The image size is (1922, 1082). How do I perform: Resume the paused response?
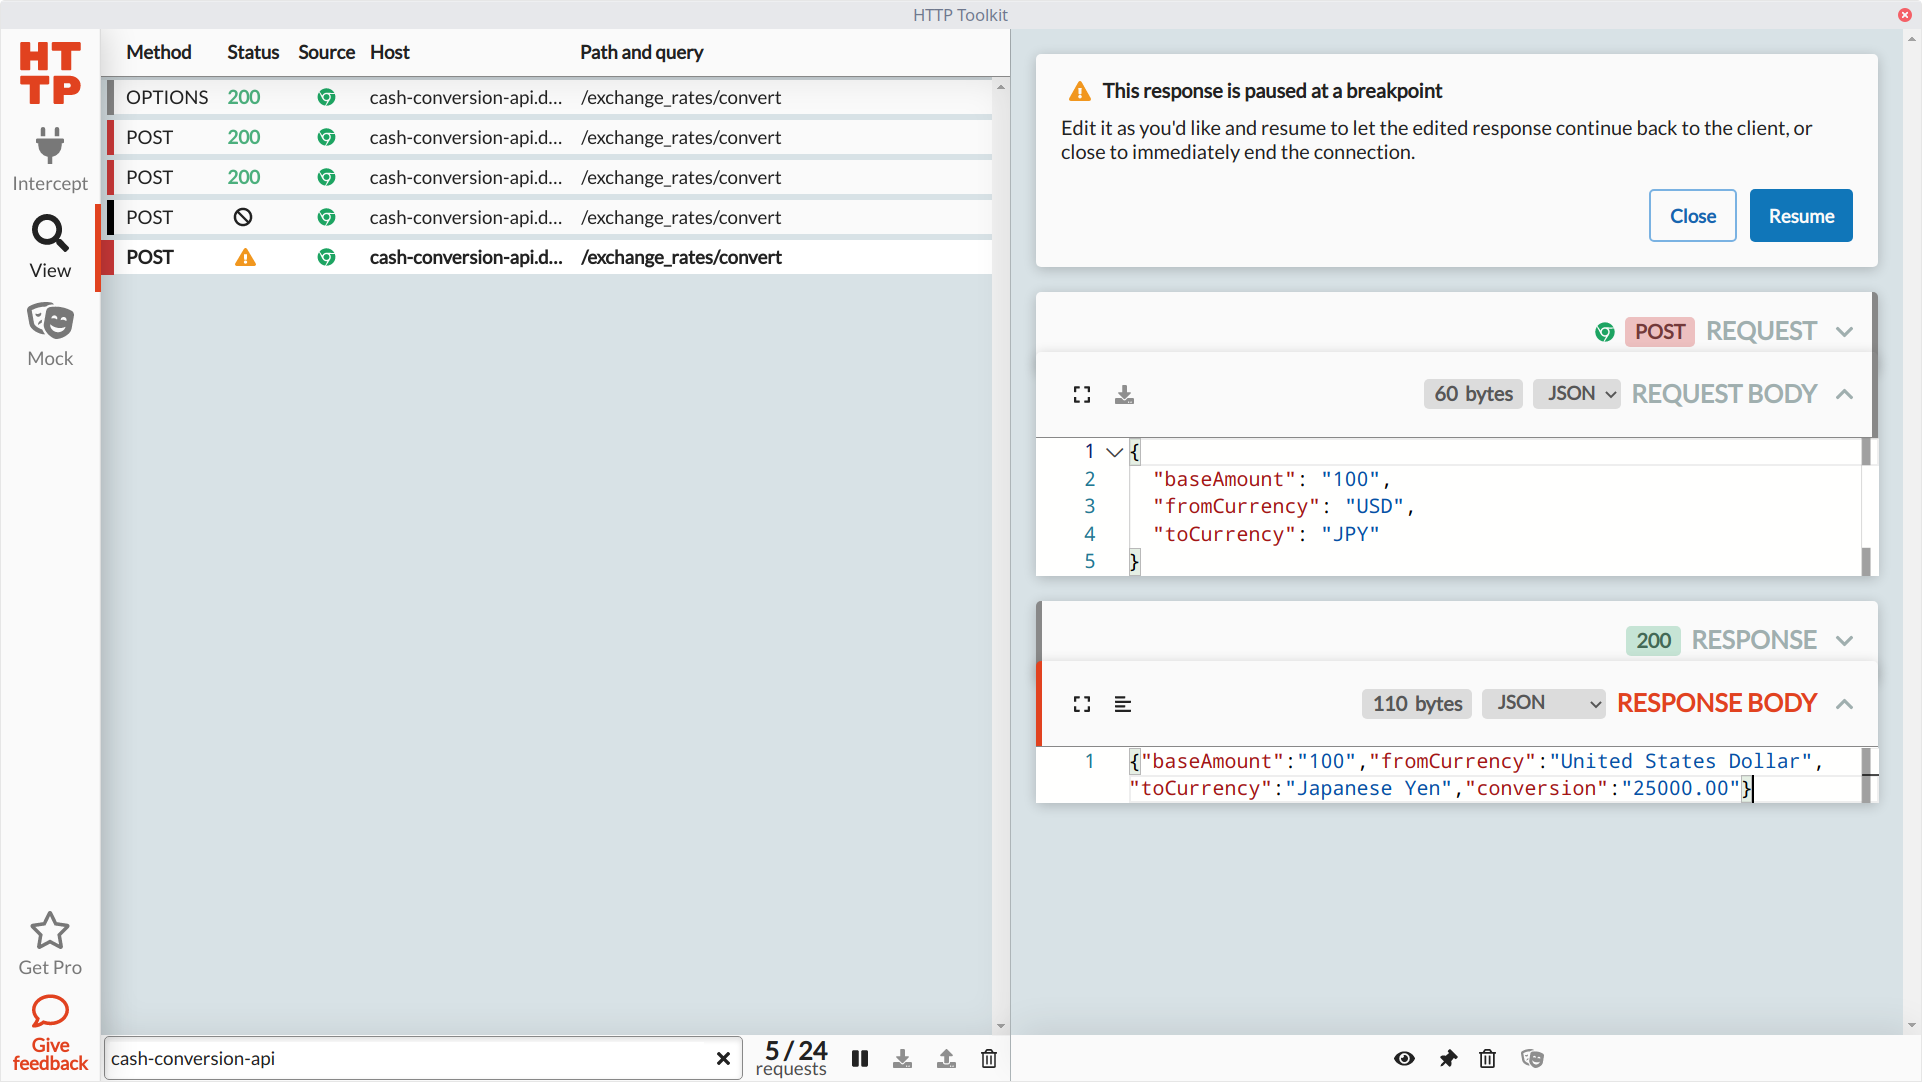1800,216
